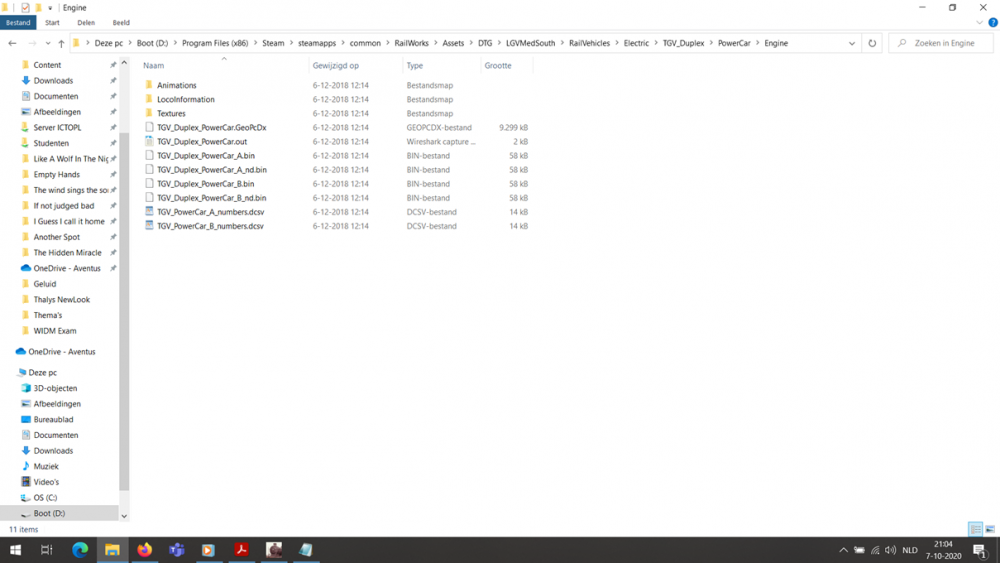This screenshot has width=1000, height=563.
Task: Click the Zoeken in Engine search box
Action: click(945, 43)
